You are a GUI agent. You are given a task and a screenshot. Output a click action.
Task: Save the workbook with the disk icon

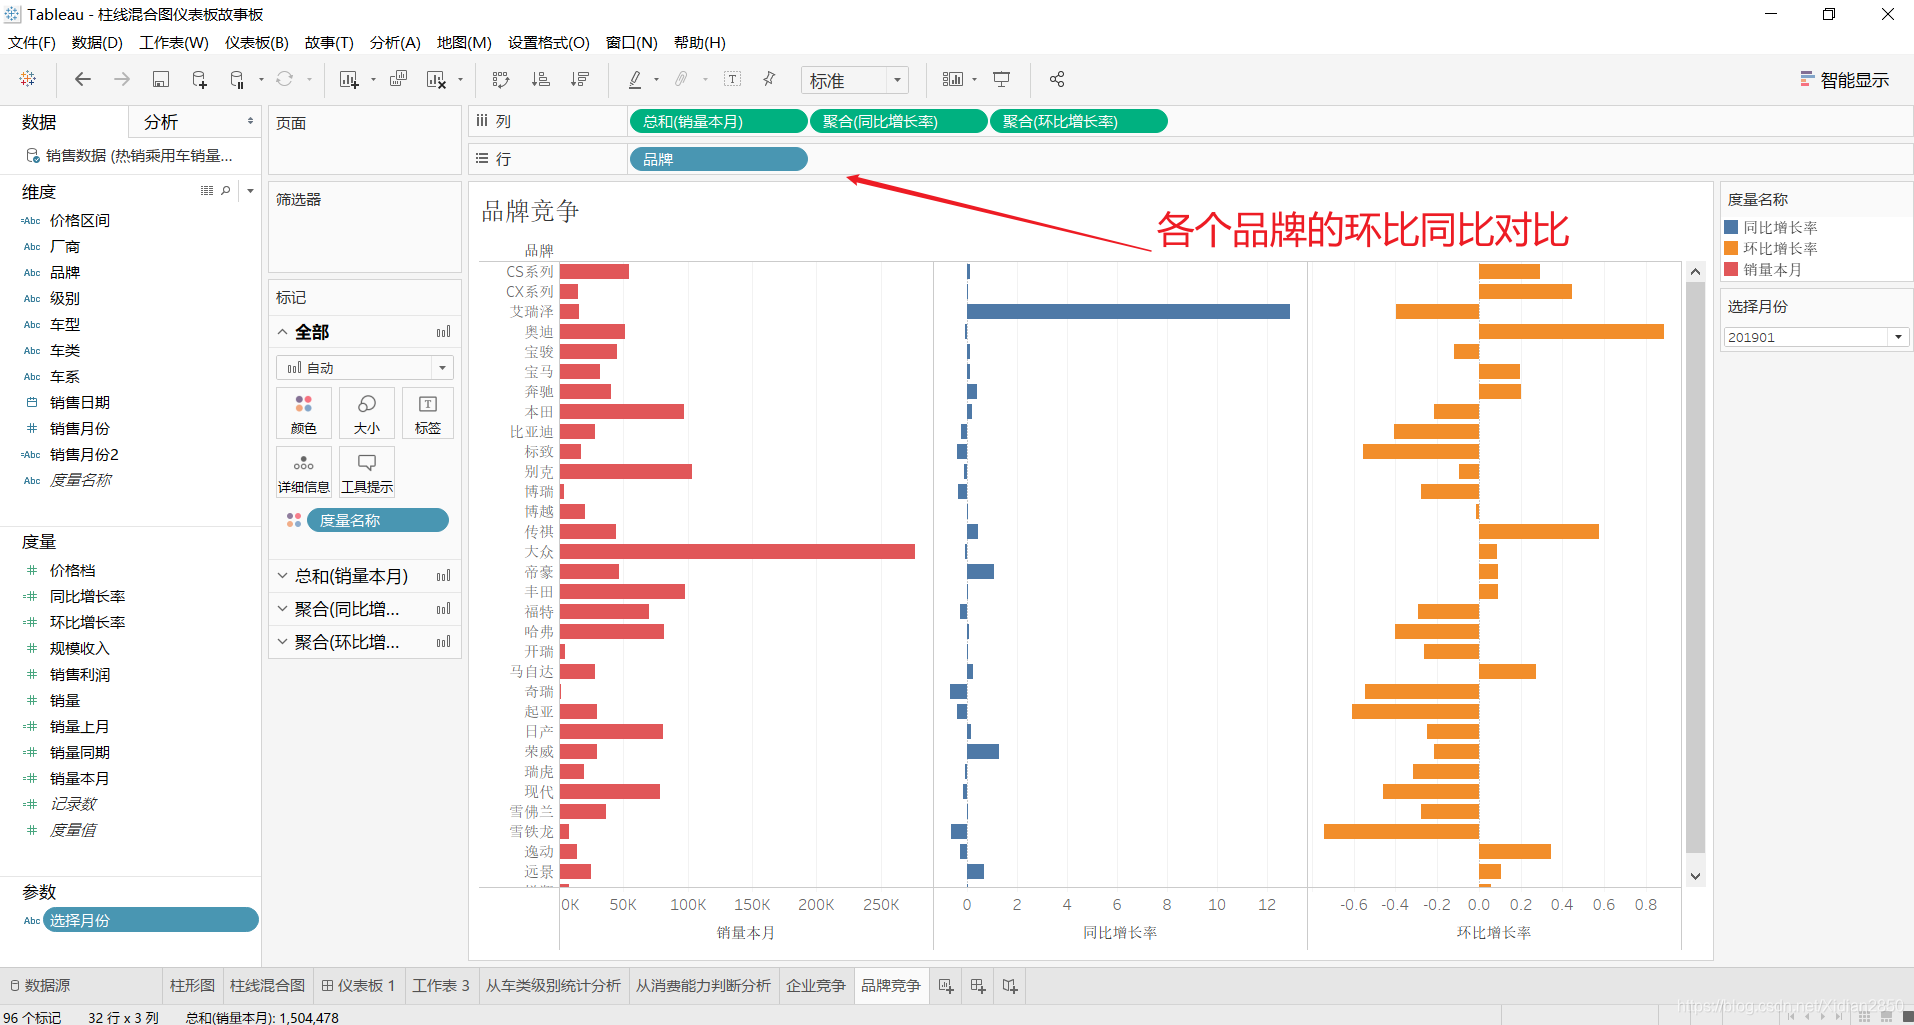coord(160,79)
